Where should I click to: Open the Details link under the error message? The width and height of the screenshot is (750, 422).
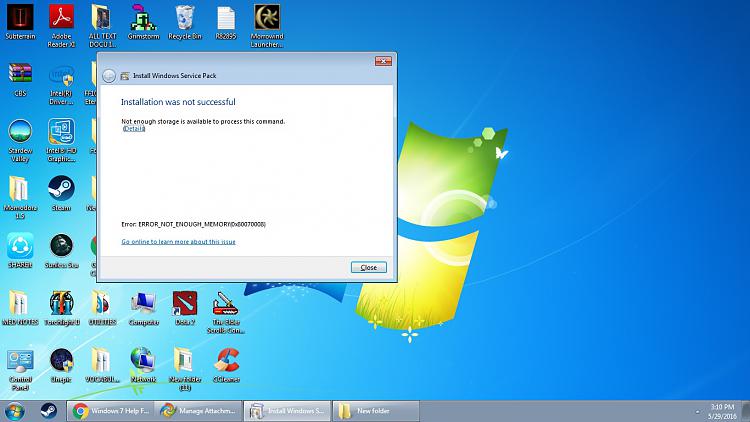click(x=133, y=128)
